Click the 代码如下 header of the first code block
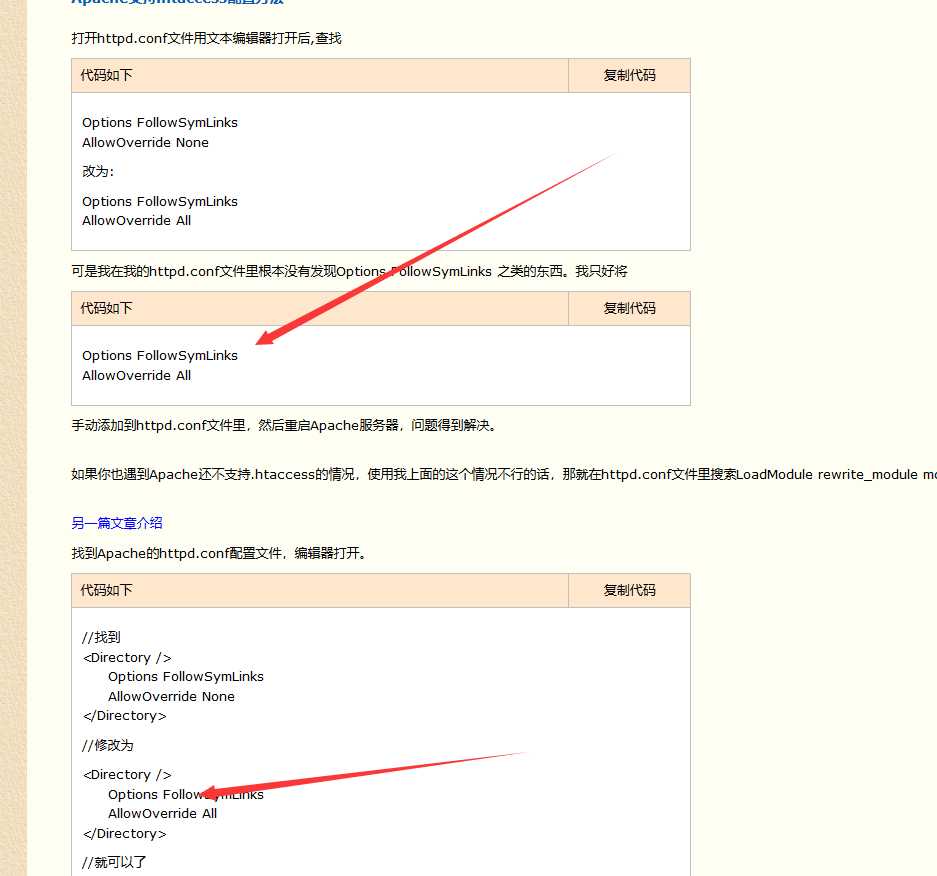Image resolution: width=937 pixels, height=876 pixels. click(x=106, y=74)
